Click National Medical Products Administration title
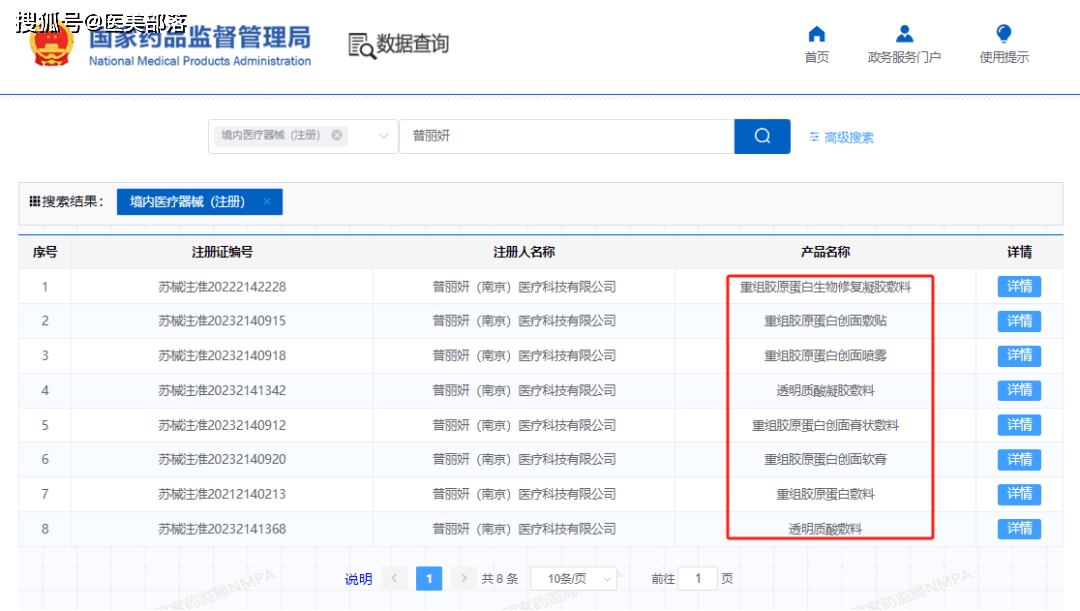1080x611 pixels. pyautogui.click(x=200, y=61)
